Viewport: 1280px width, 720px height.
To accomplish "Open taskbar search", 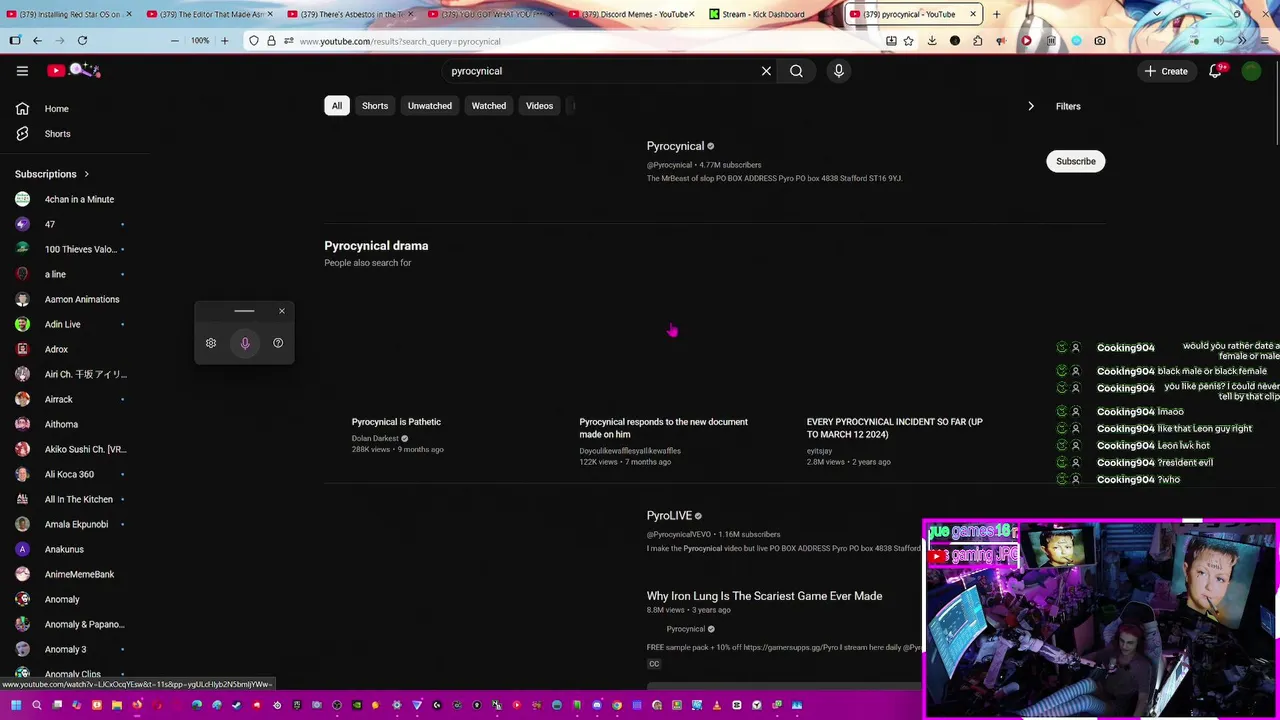I will coord(37,705).
